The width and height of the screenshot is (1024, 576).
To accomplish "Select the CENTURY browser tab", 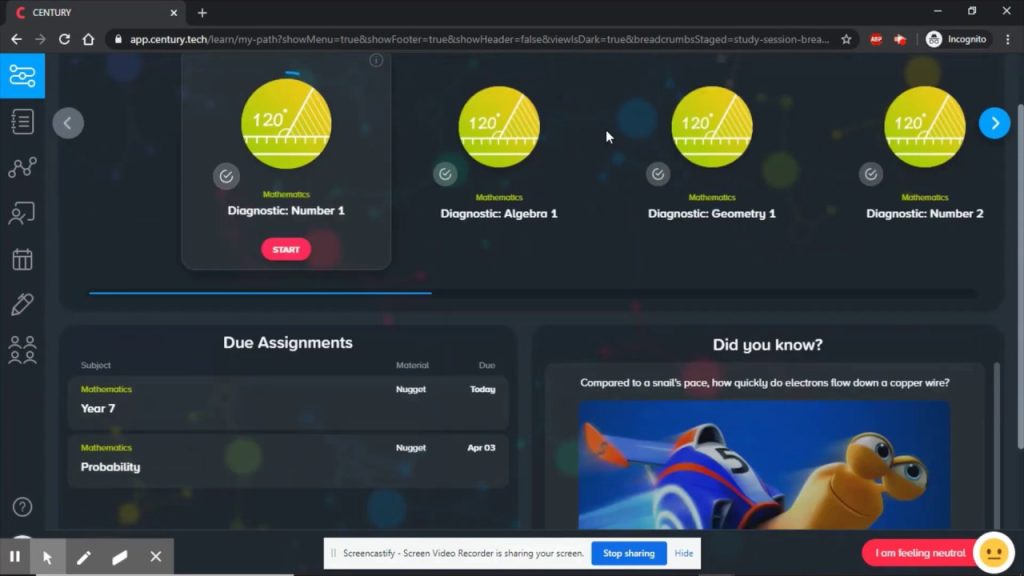I will pos(96,12).
